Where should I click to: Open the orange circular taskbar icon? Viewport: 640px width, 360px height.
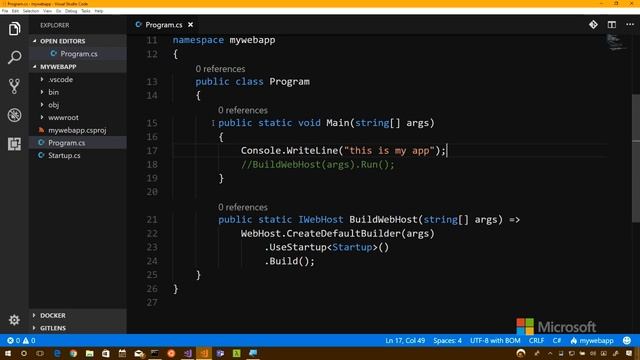(x=171, y=353)
